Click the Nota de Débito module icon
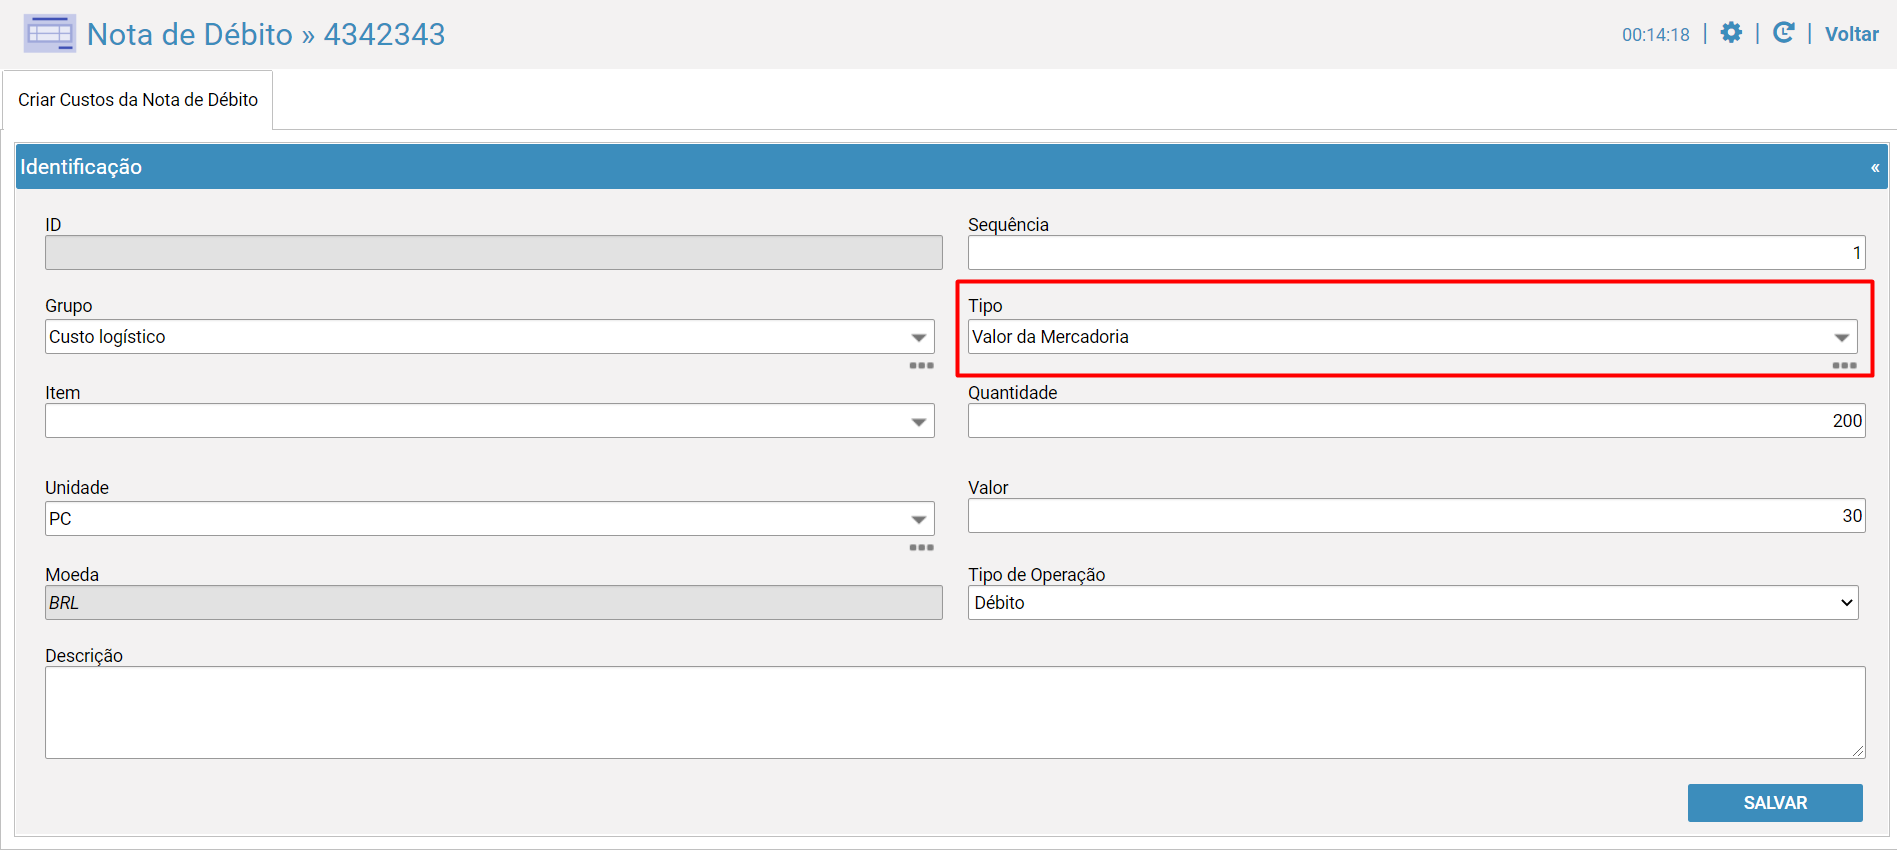The image size is (1897, 852). (49, 34)
